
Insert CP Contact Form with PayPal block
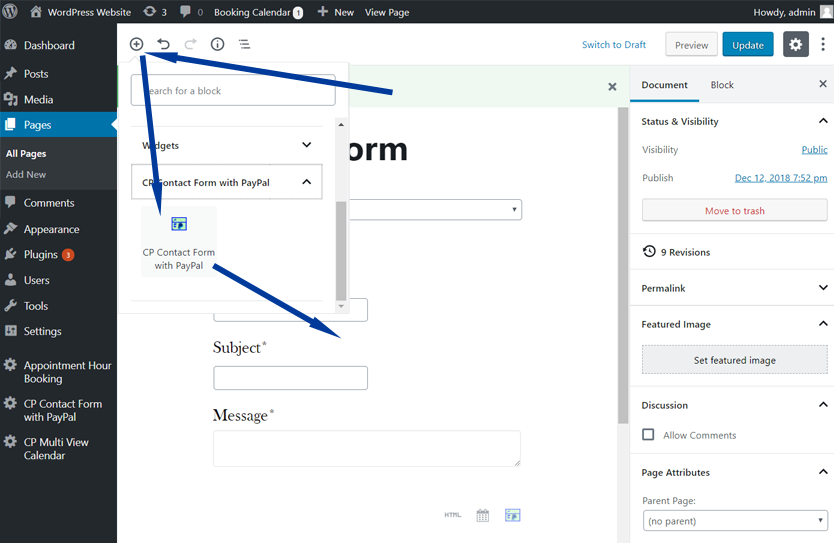point(179,241)
